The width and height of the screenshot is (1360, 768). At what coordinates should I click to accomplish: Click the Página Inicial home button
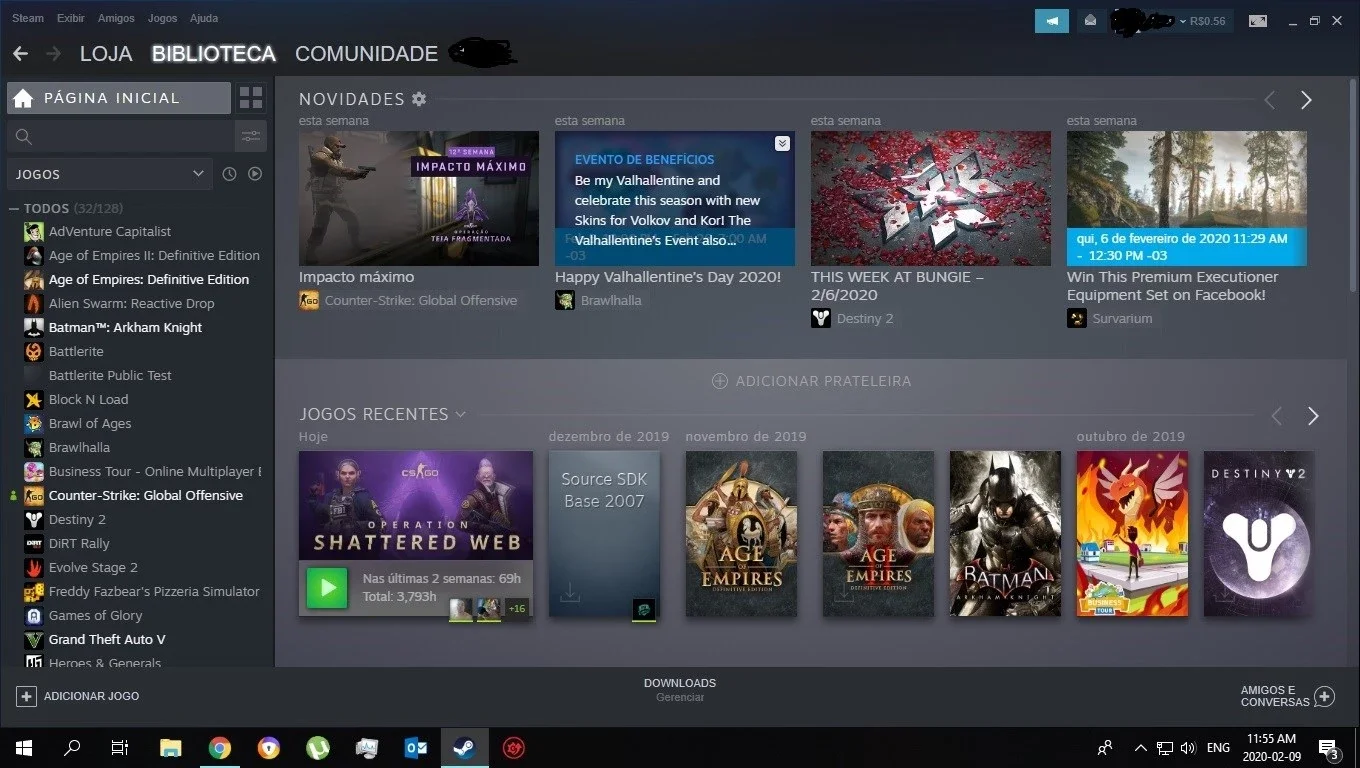119,98
